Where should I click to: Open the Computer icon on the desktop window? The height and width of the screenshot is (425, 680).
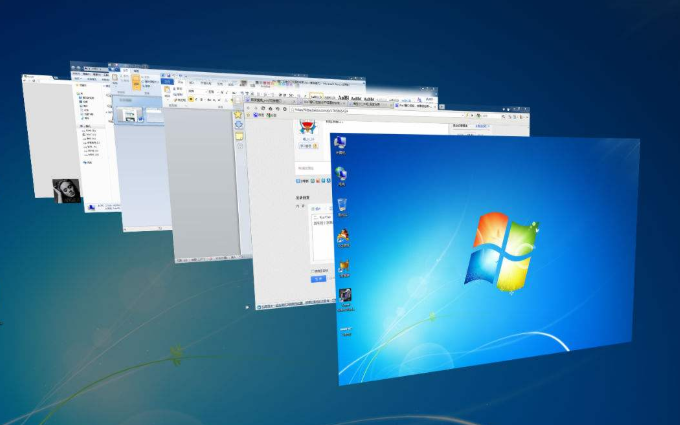click(x=340, y=142)
